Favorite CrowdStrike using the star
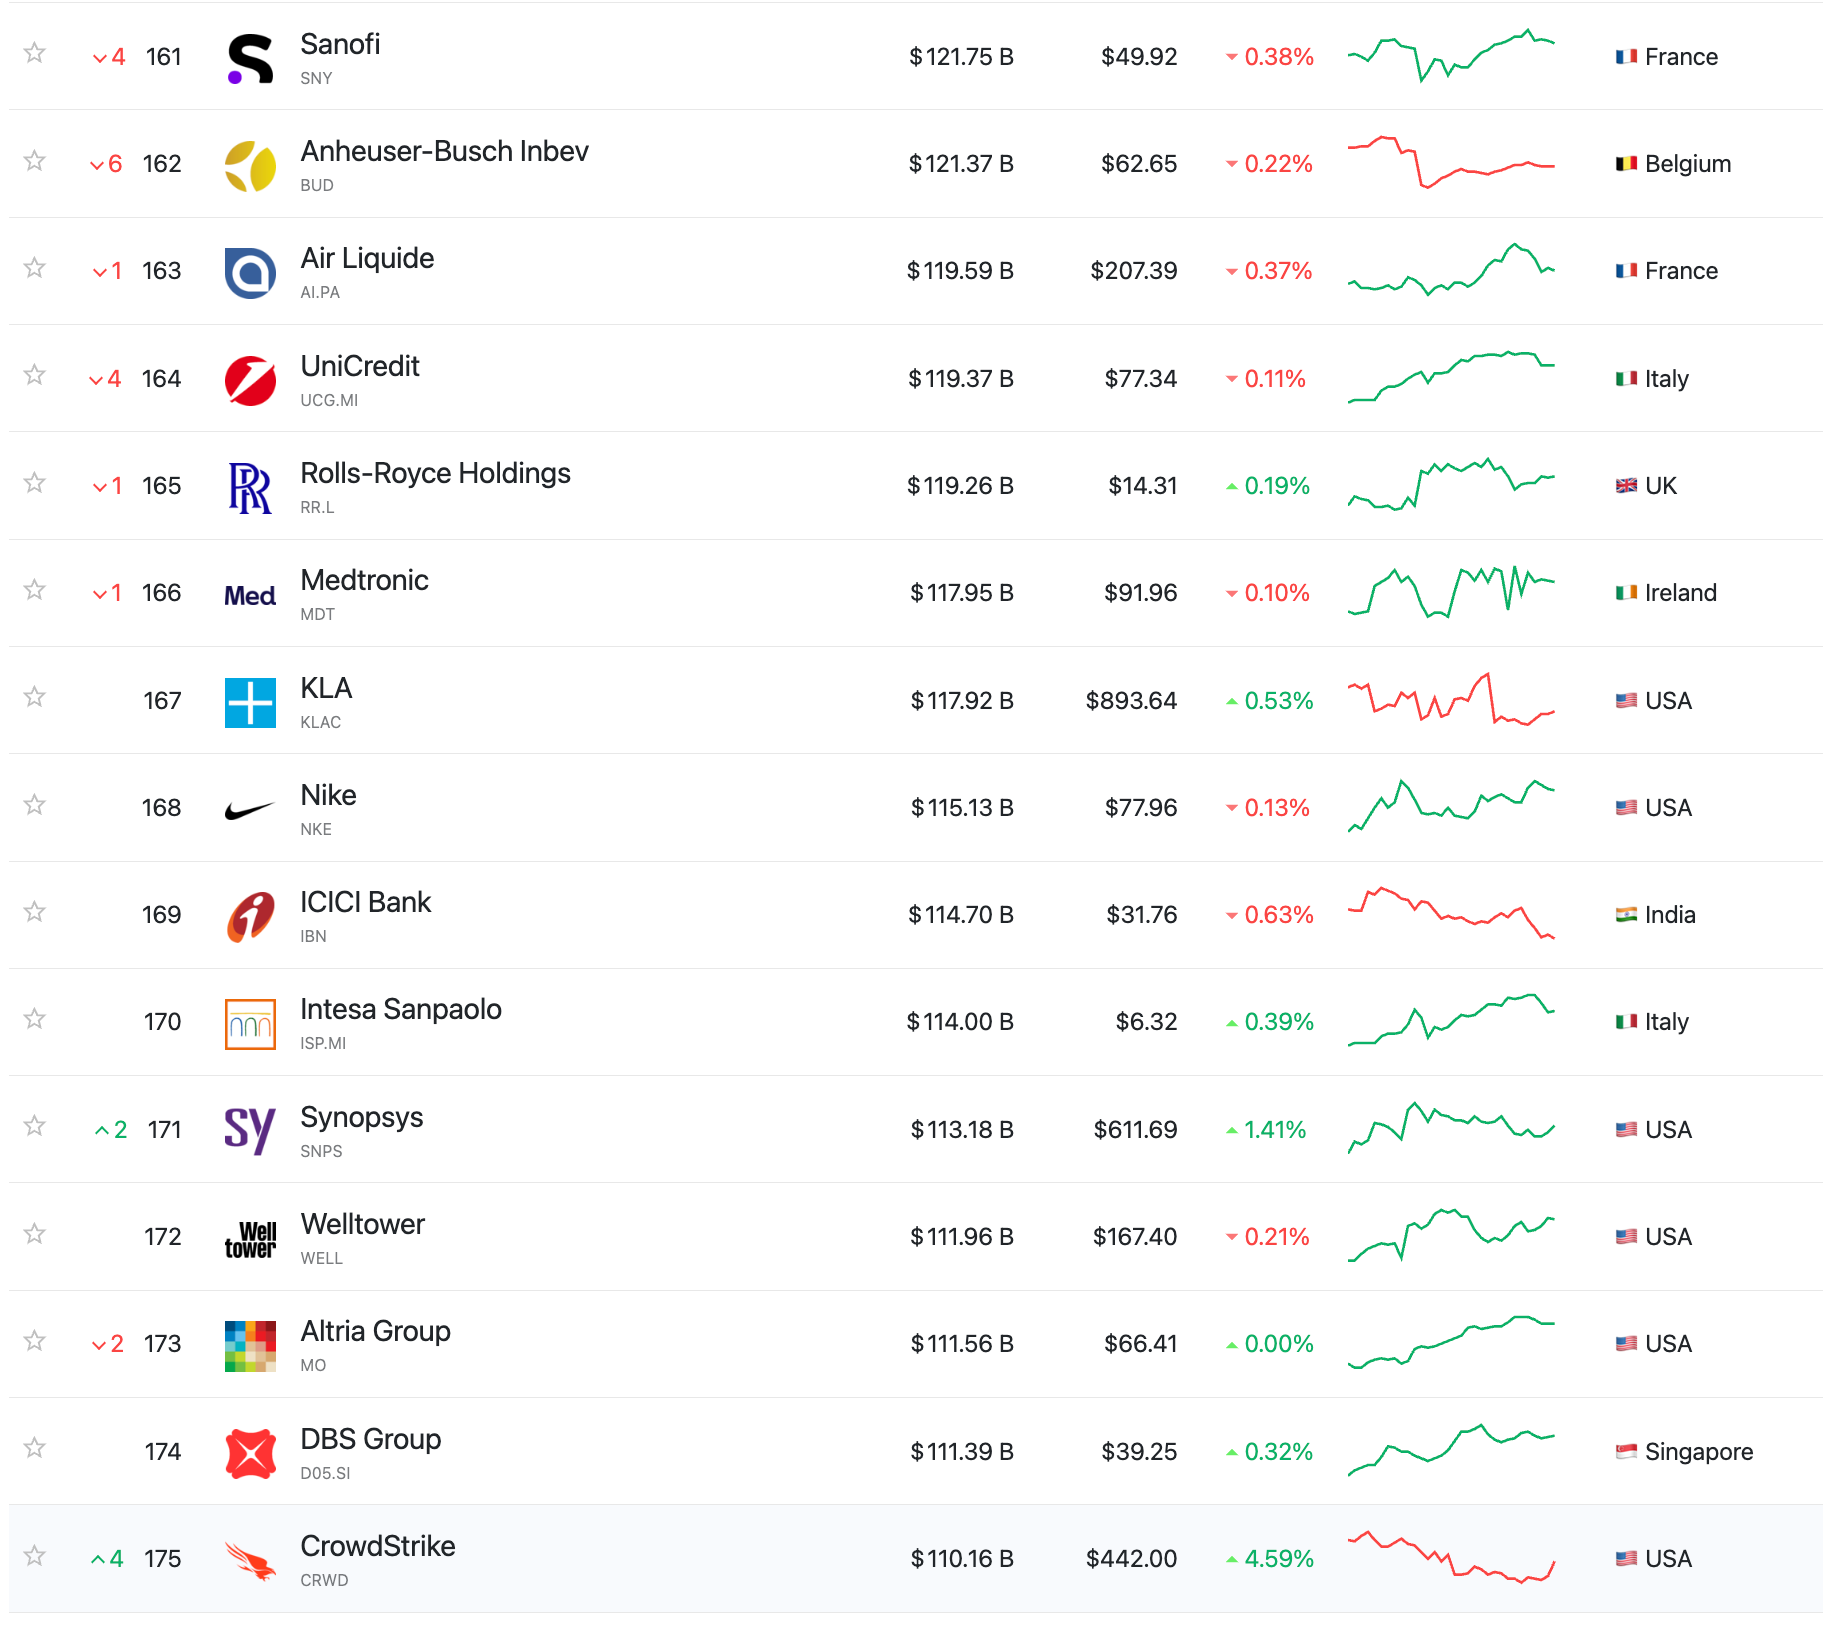The image size is (1826, 1630). coord(35,1555)
